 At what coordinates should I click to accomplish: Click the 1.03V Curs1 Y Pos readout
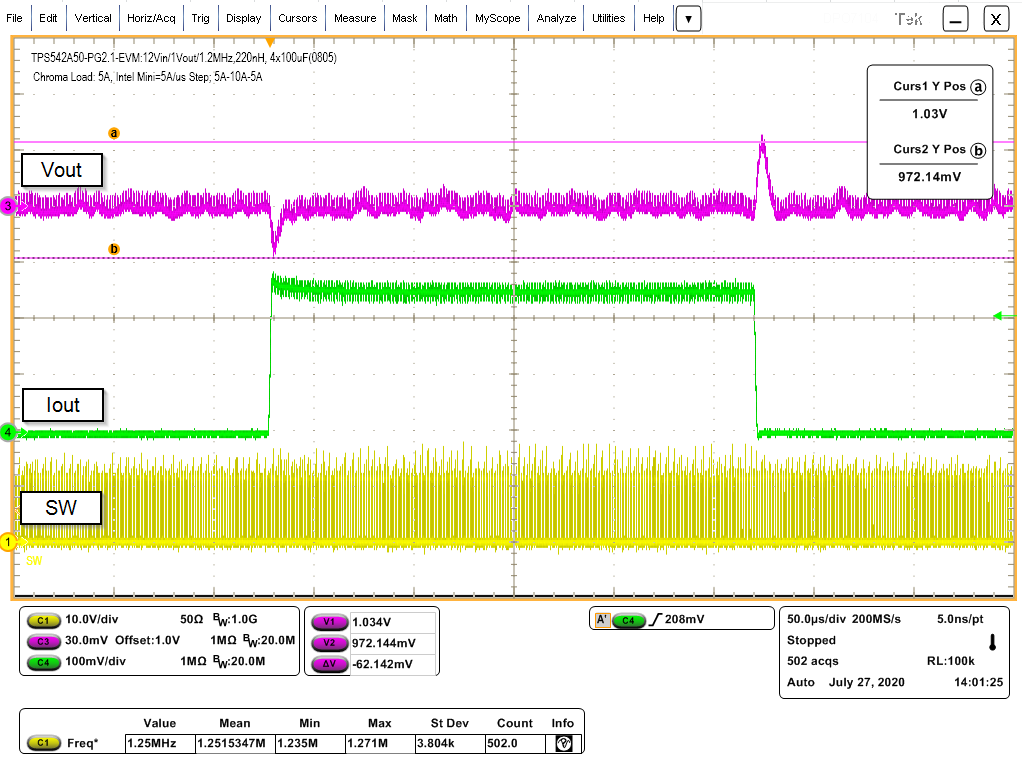tap(929, 113)
